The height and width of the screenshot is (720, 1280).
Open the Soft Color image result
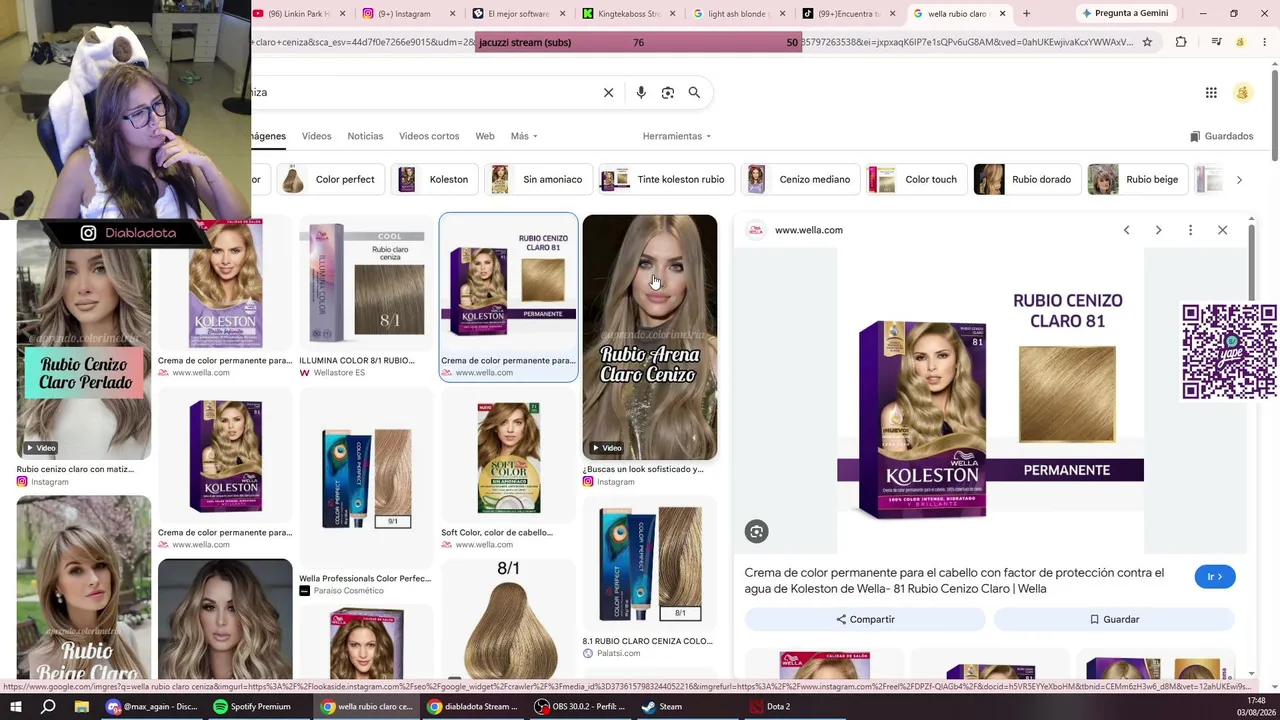click(508, 457)
